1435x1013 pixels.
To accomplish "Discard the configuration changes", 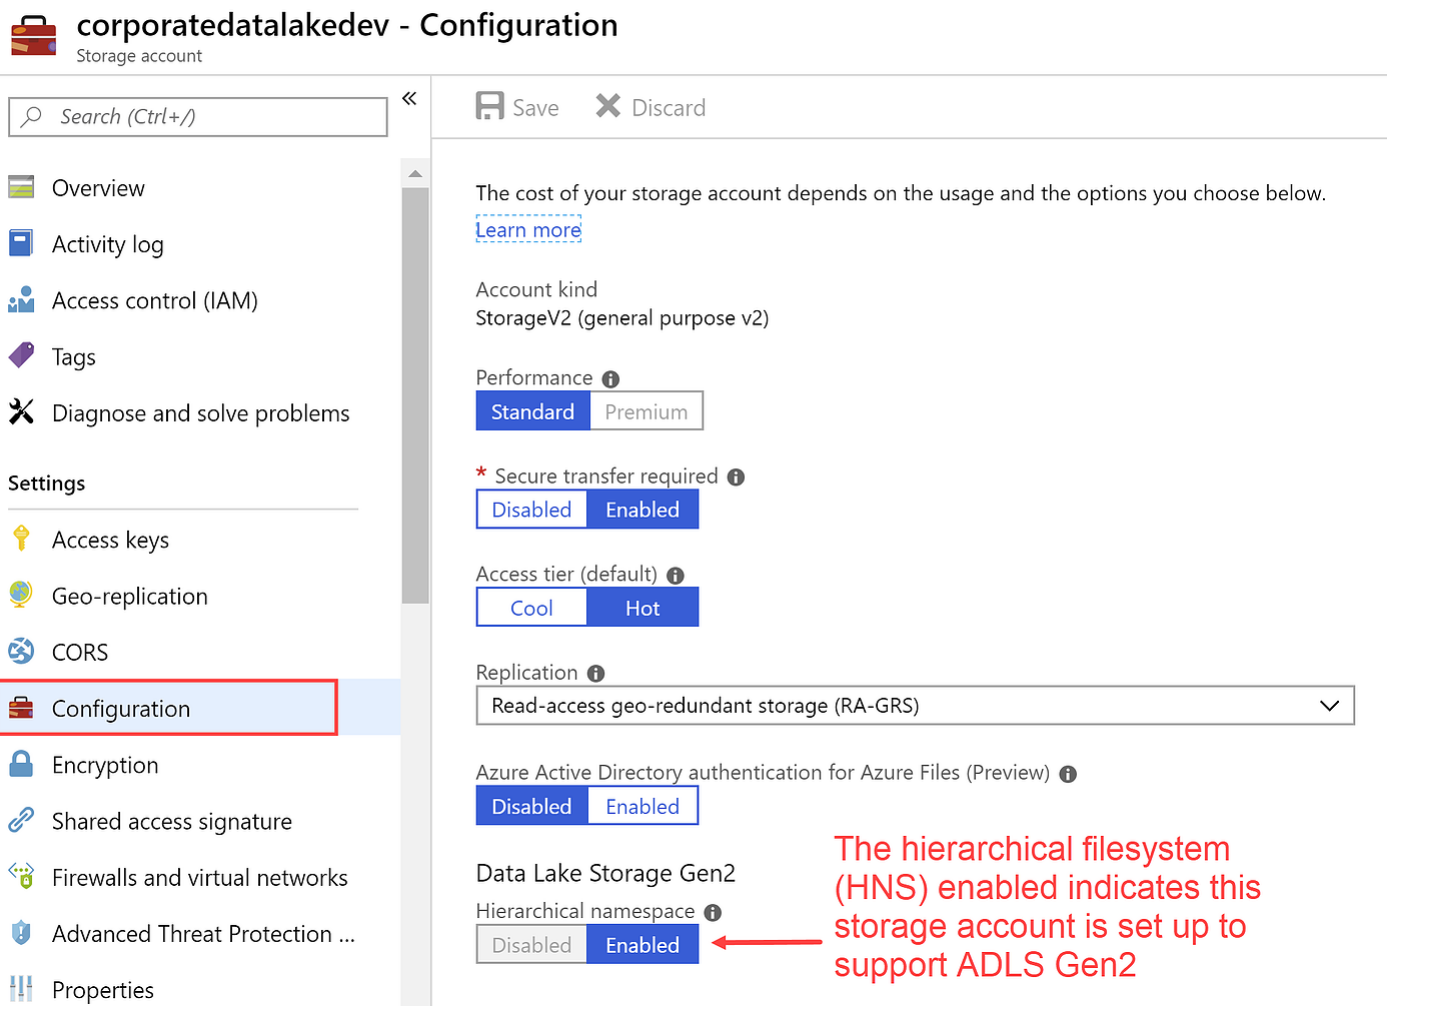I will pyautogui.click(x=650, y=107).
